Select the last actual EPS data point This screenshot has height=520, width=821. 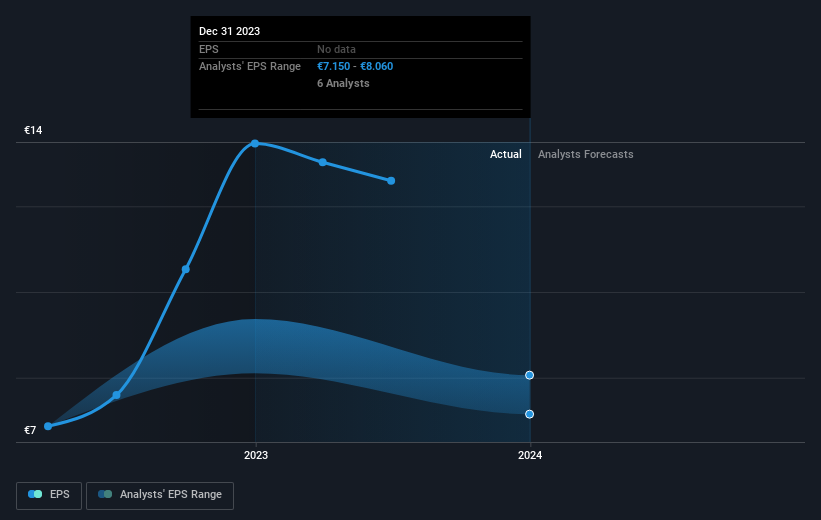391,181
